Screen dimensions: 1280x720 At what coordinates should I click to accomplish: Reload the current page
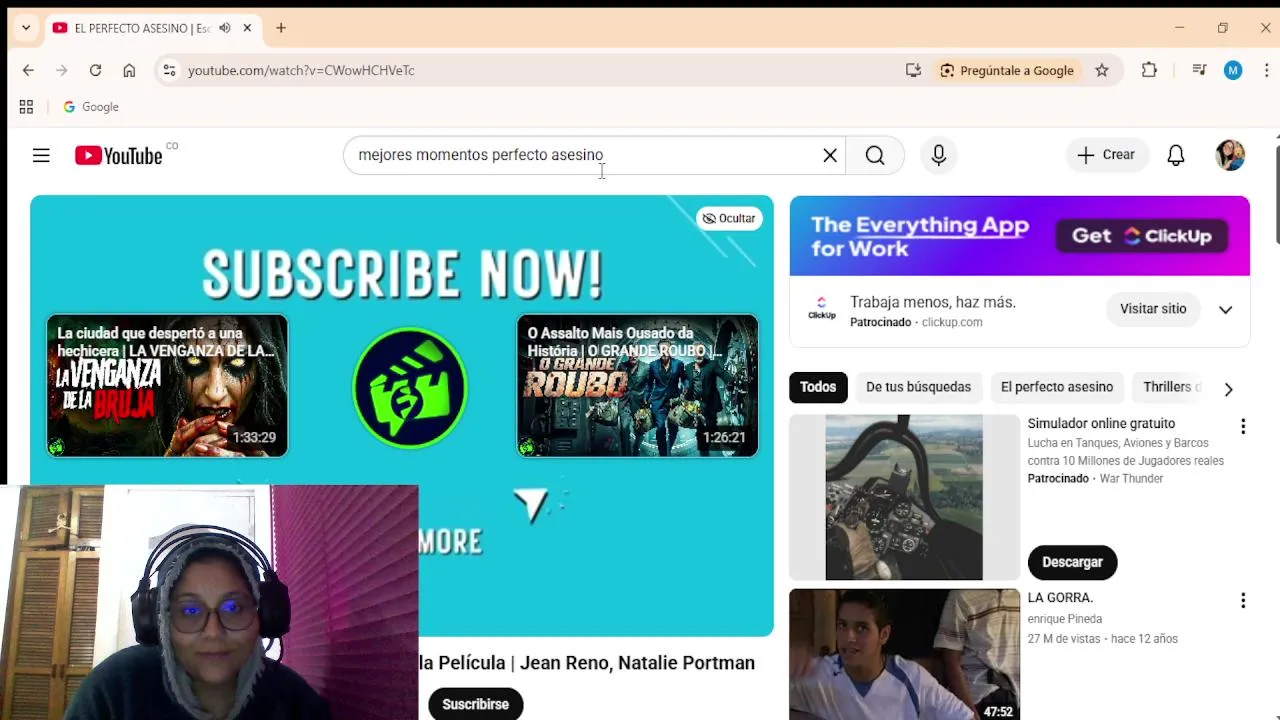(x=95, y=70)
